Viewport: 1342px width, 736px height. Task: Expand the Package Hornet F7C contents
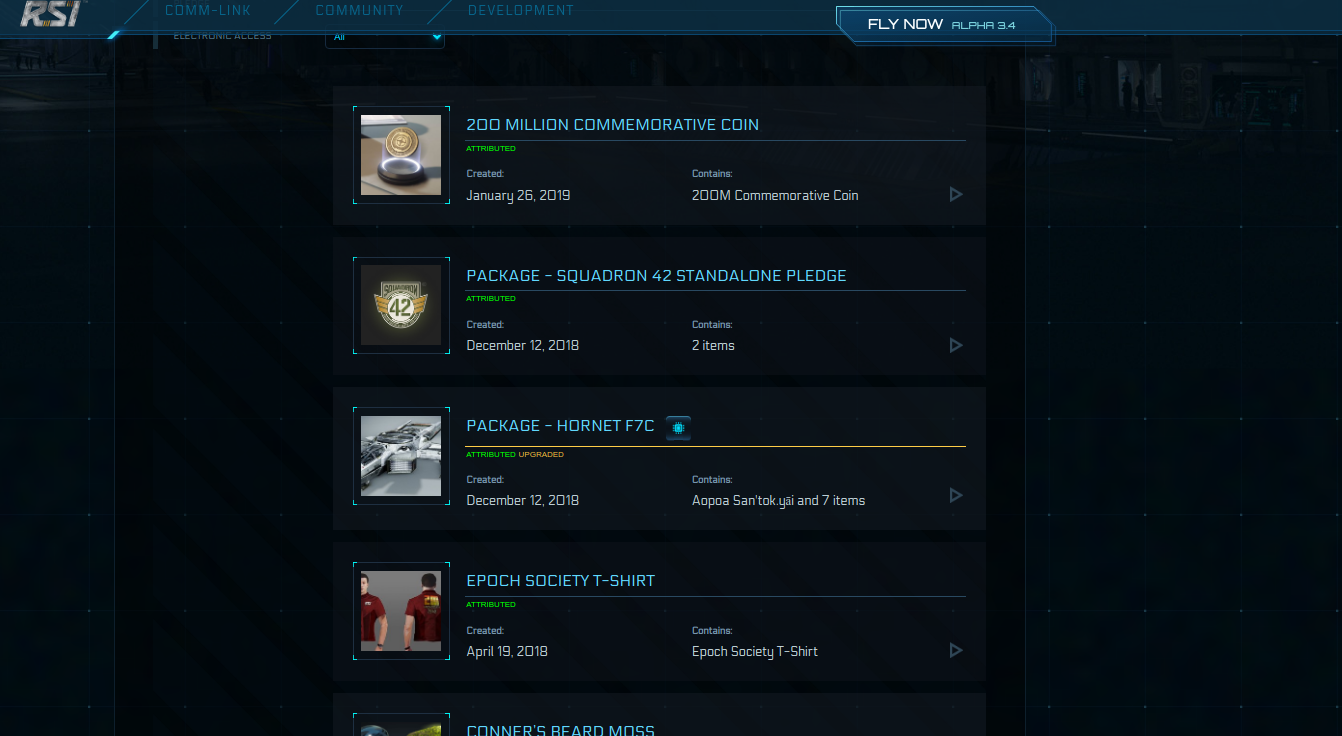point(956,495)
